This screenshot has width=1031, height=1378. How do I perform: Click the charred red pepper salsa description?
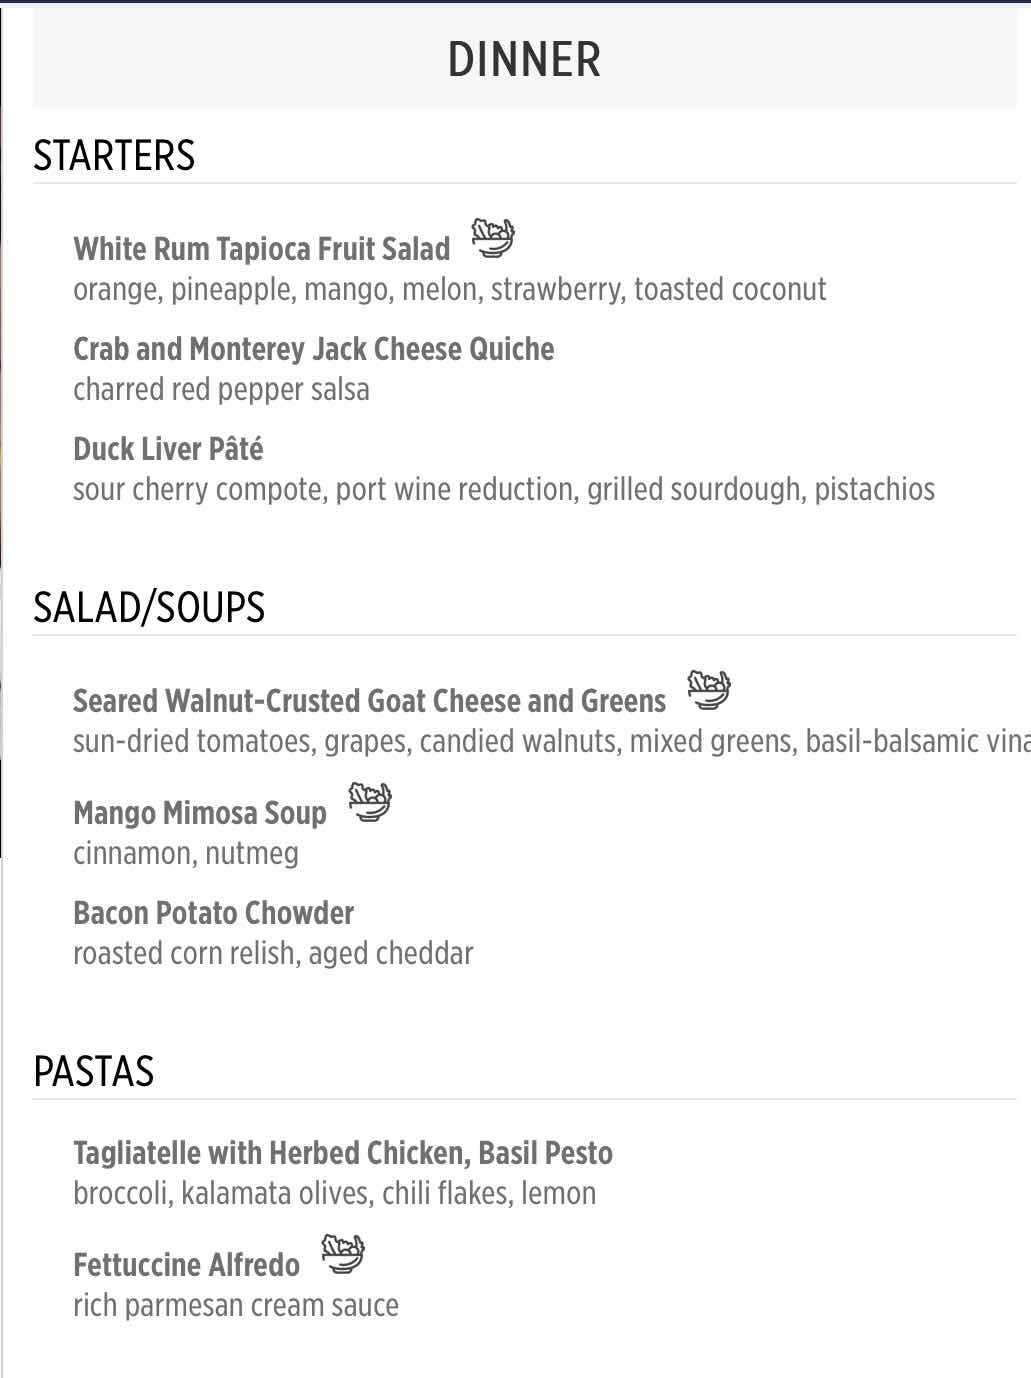221,389
